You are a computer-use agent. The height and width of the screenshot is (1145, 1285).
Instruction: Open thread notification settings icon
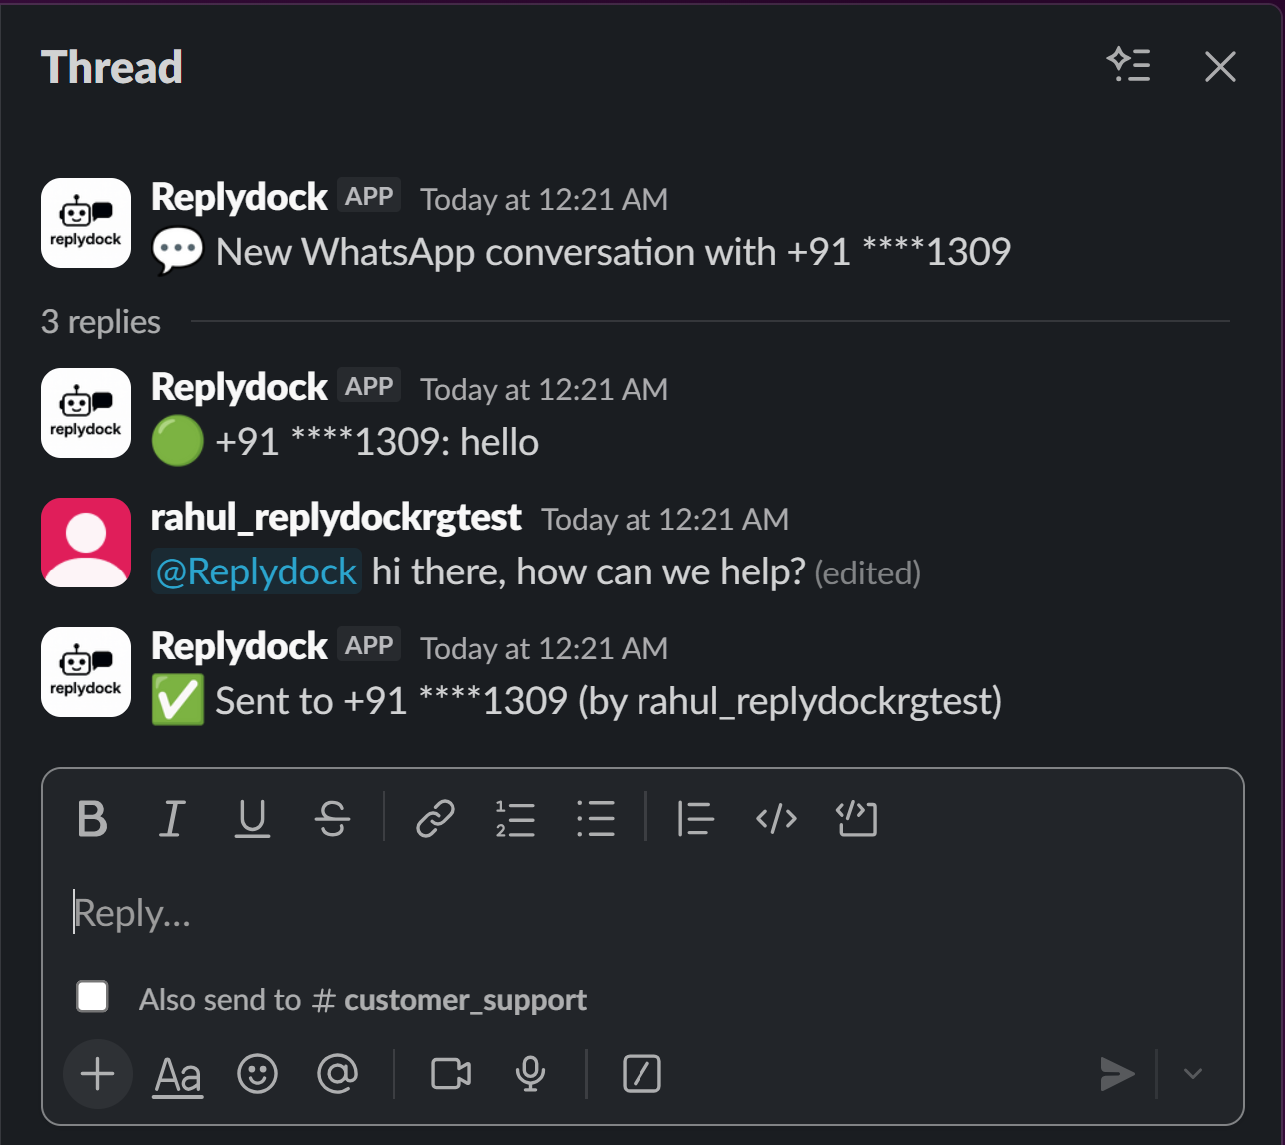pos(1130,65)
